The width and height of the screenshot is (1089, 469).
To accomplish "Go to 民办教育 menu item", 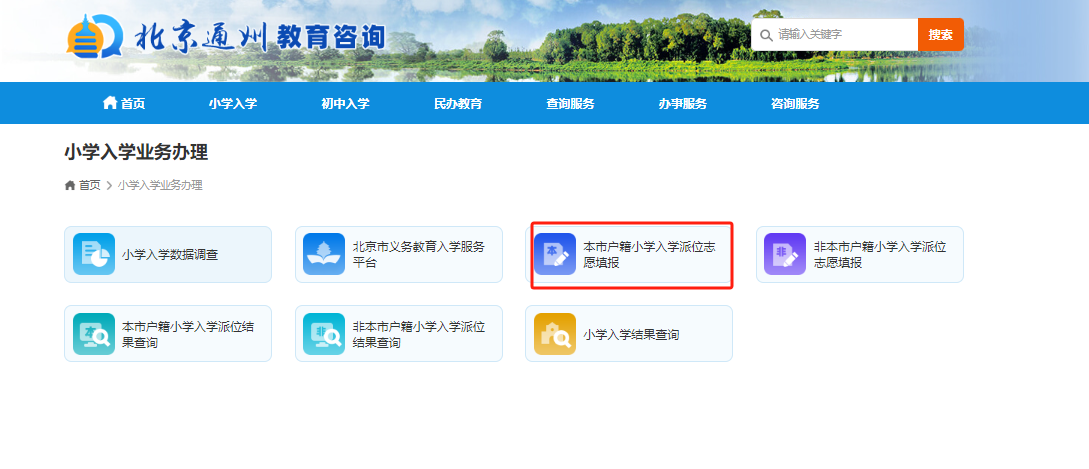I will [458, 104].
